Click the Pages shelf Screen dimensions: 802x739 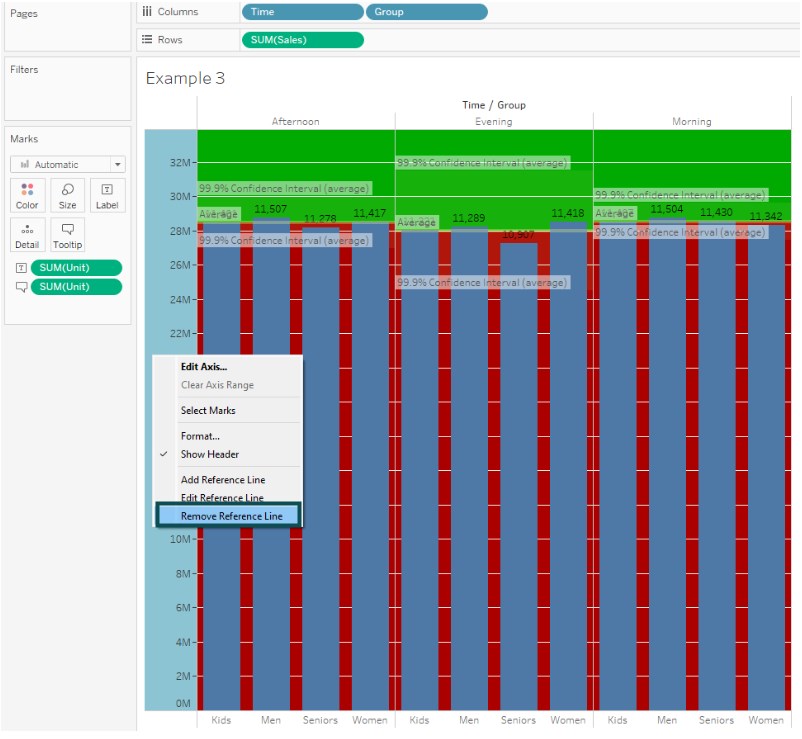(68, 27)
